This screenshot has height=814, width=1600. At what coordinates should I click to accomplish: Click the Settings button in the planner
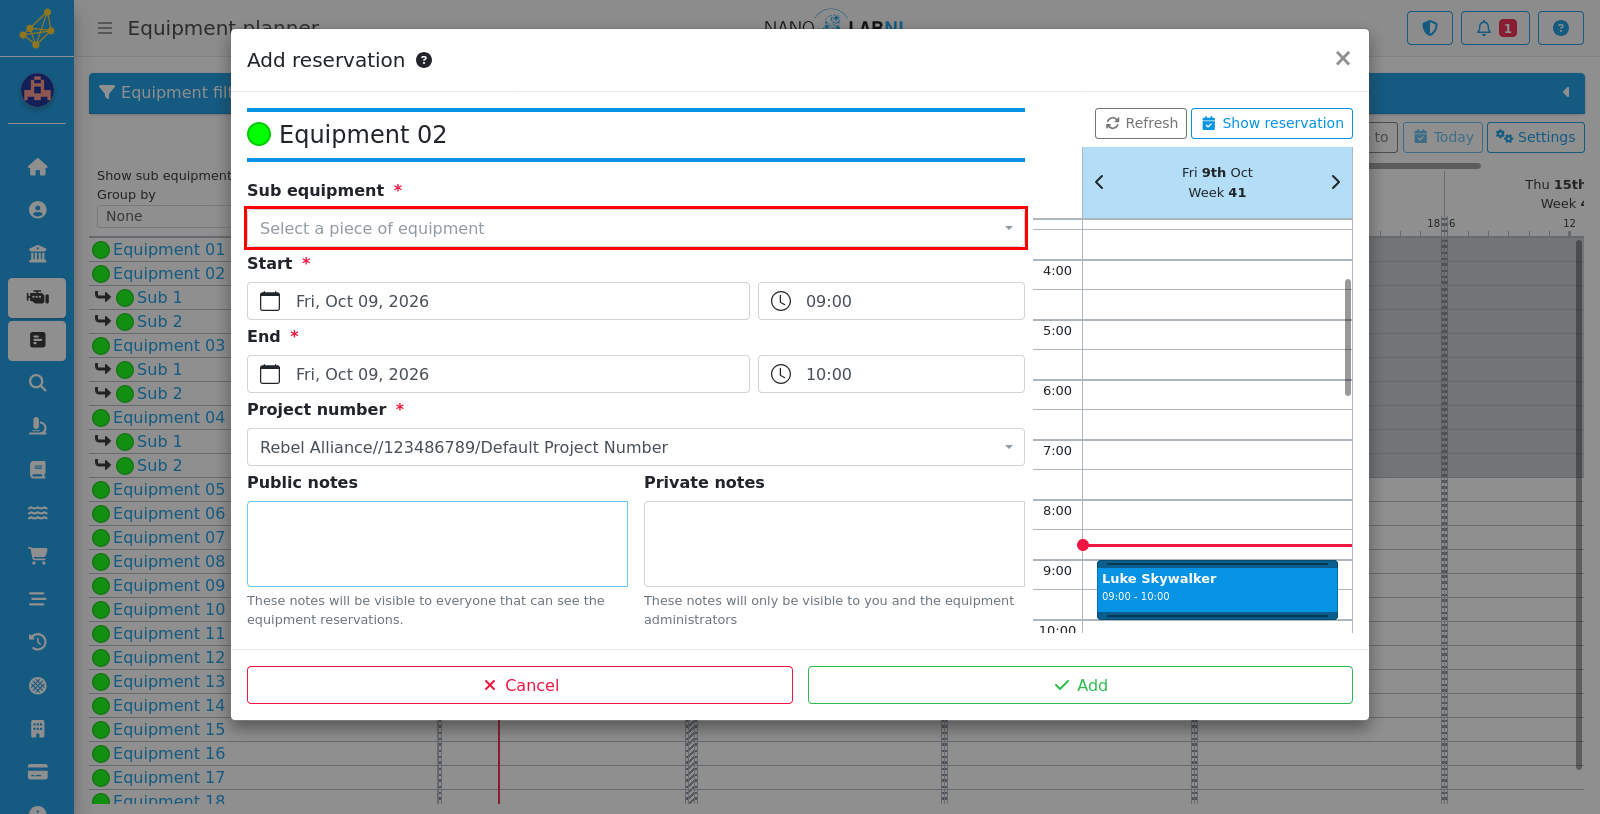pyautogui.click(x=1535, y=137)
